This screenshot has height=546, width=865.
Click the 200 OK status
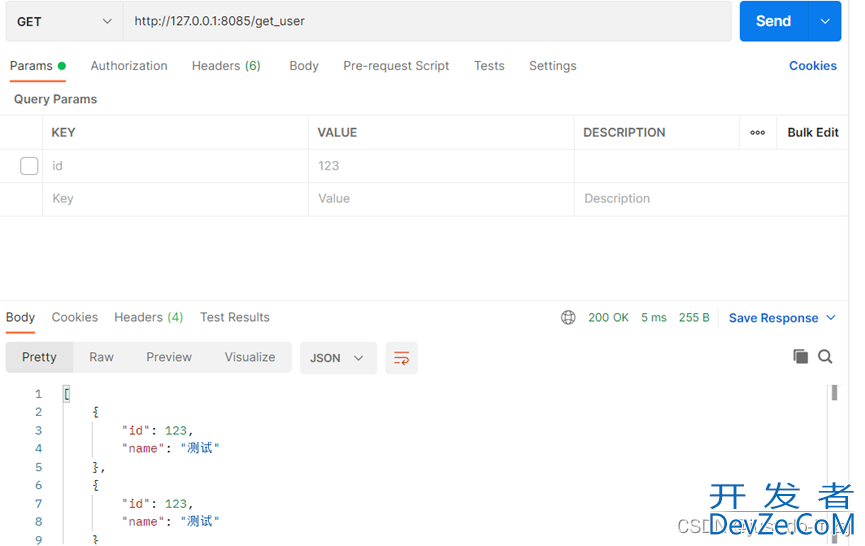tap(608, 318)
